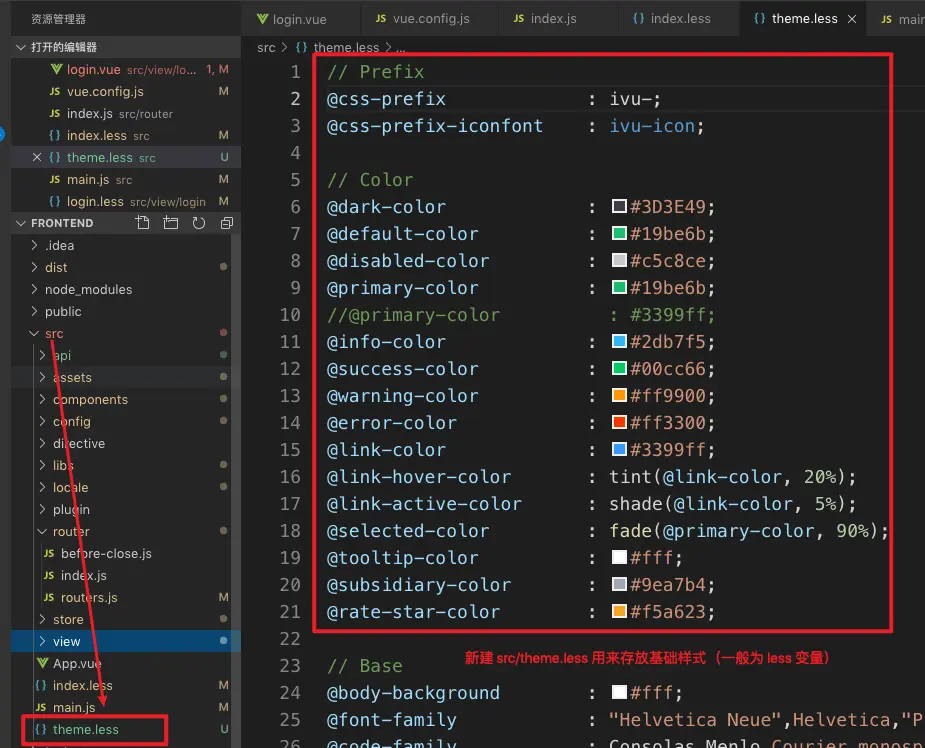Open the default-color #19be6b swatch
This screenshot has width=925, height=748.
coord(619,234)
